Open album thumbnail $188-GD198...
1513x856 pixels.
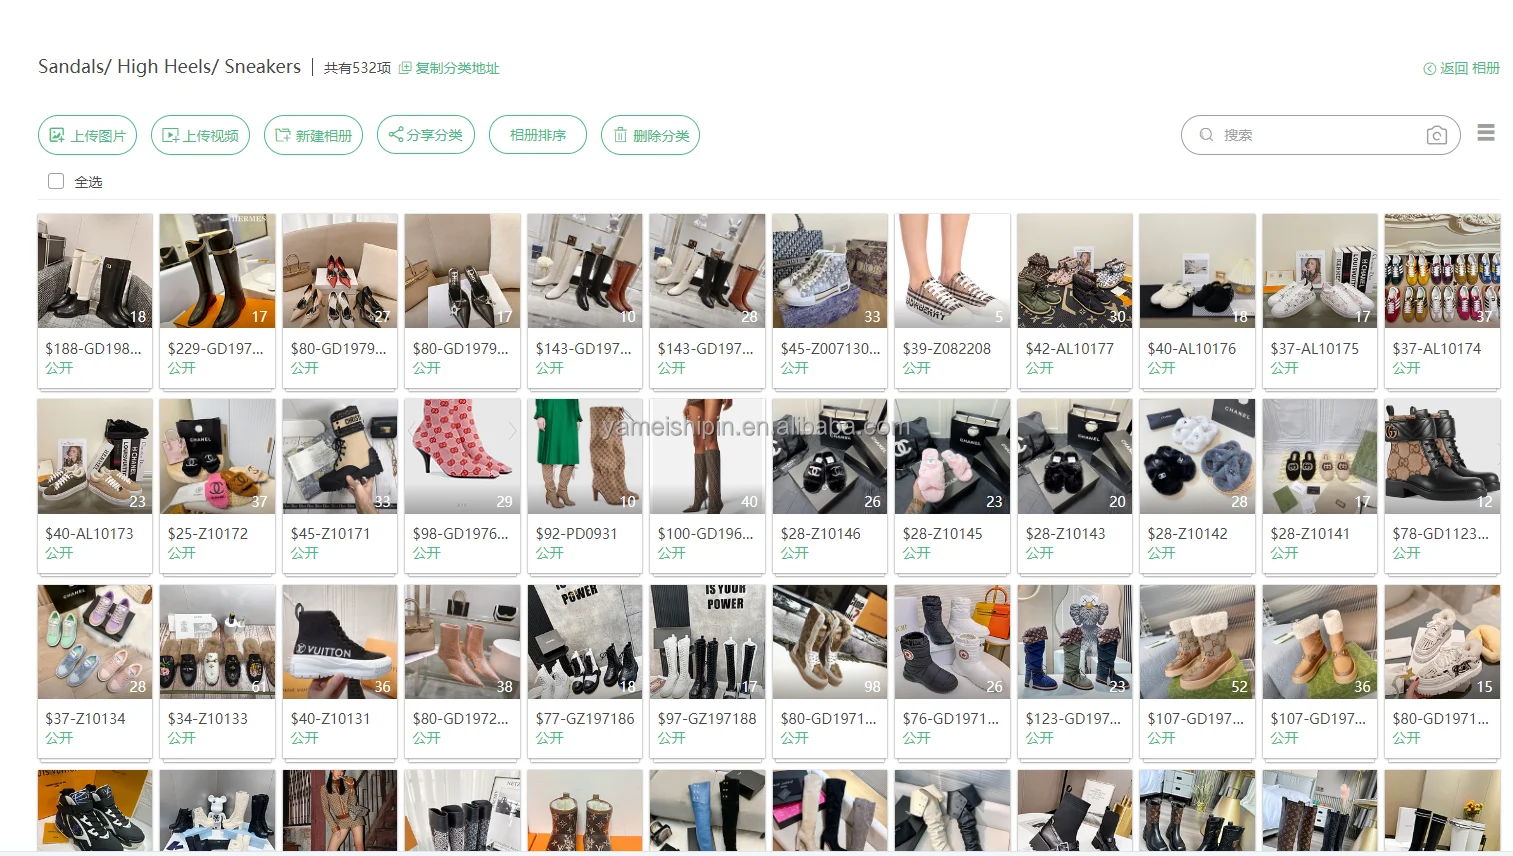coord(95,271)
